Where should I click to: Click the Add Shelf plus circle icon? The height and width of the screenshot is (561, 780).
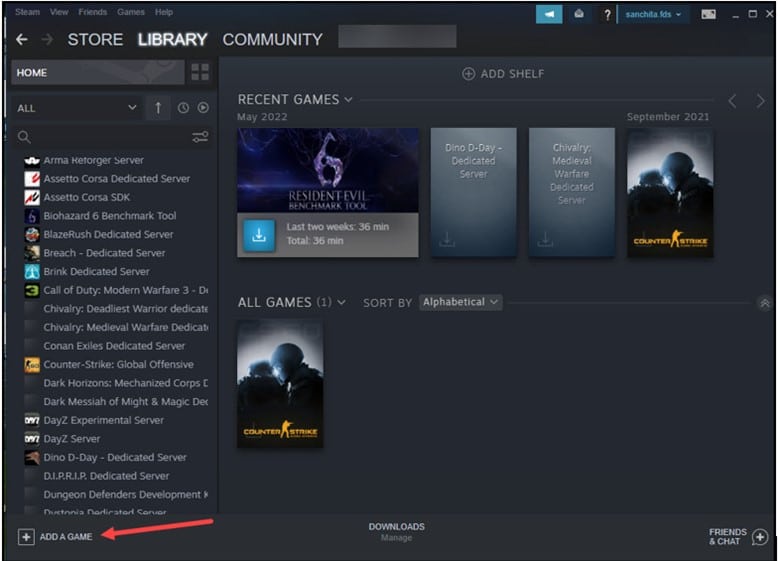tap(468, 74)
